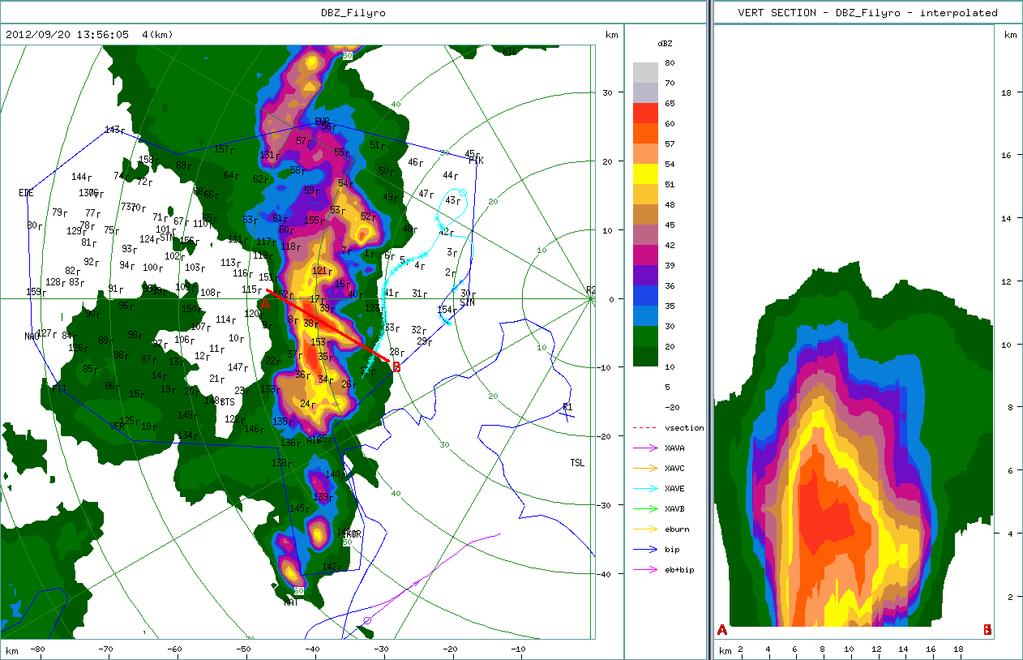1023x660 pixels.
Task: Click the 18 km tick on the height axis
Action: pyautogui.click(x=1006, y=93)
